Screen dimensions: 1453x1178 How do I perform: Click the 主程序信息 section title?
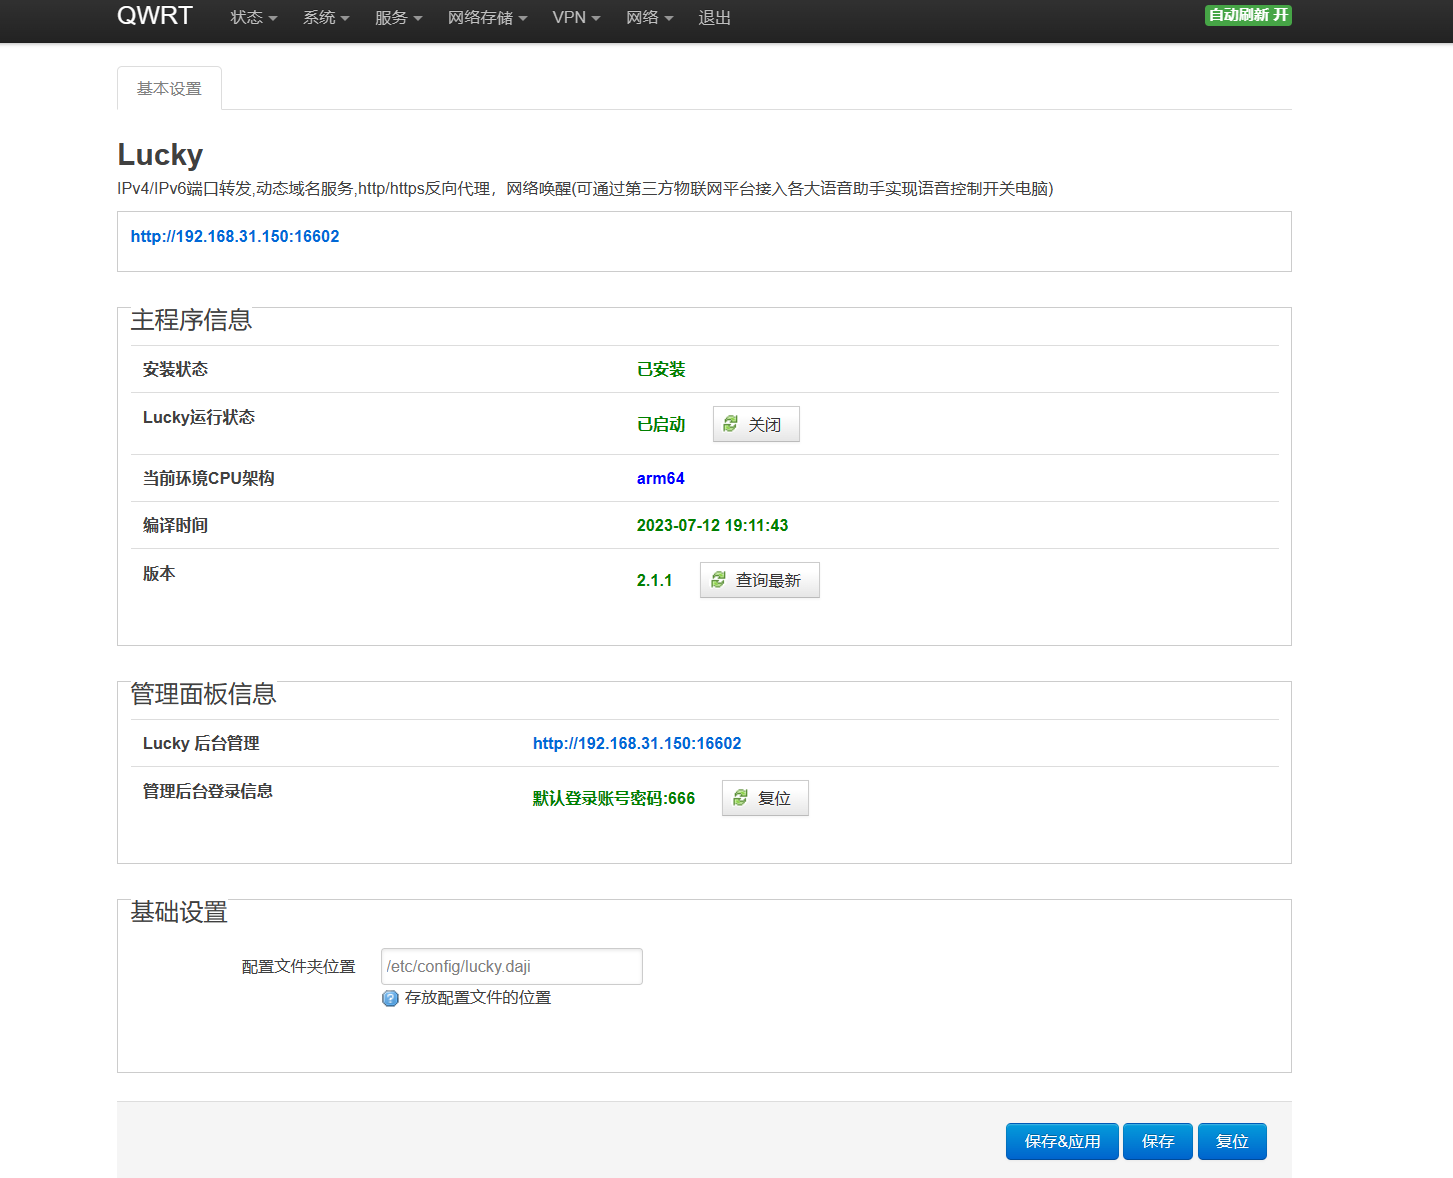click(191, 320)
